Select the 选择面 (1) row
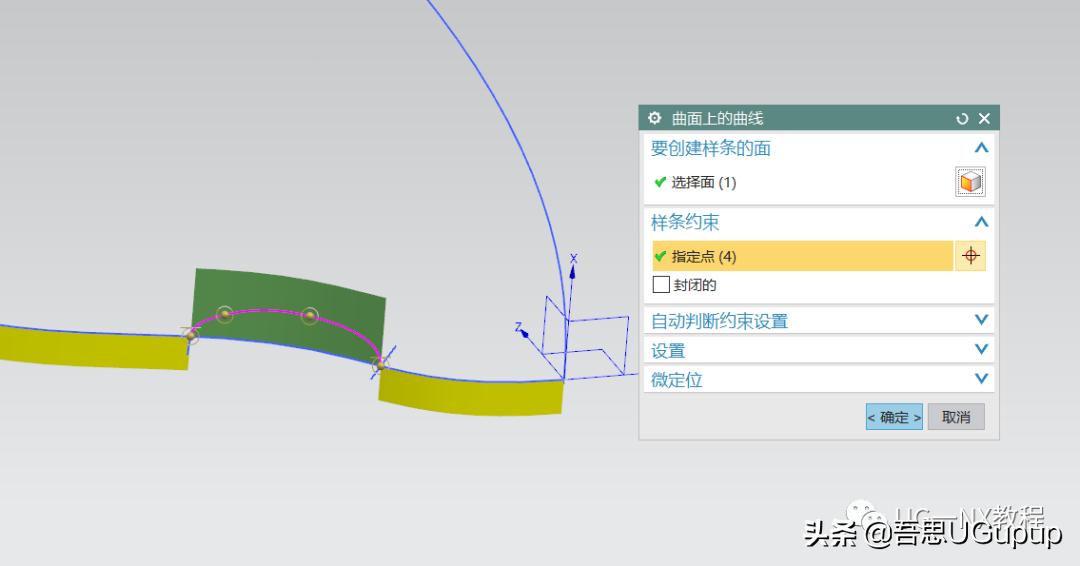The width and height of the screenshot is (1080, 566). point(802,182)
